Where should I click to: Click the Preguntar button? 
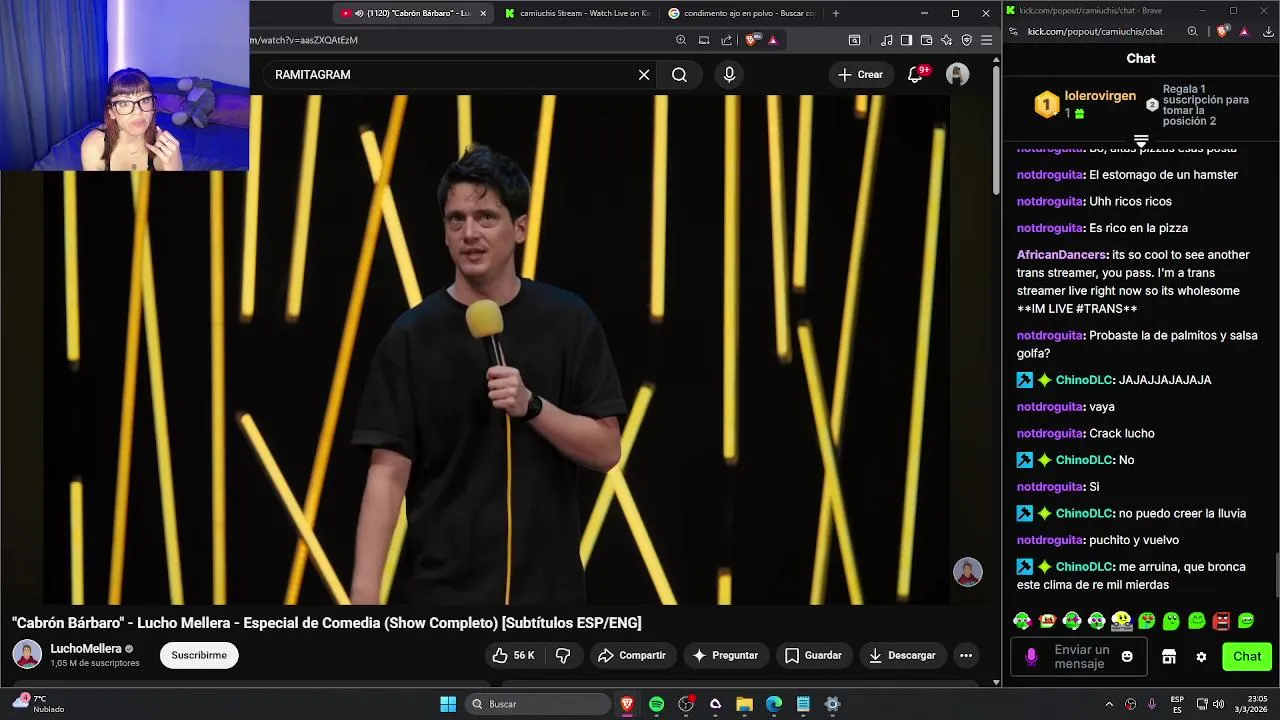pyautogui.click(x=725, y=656)
